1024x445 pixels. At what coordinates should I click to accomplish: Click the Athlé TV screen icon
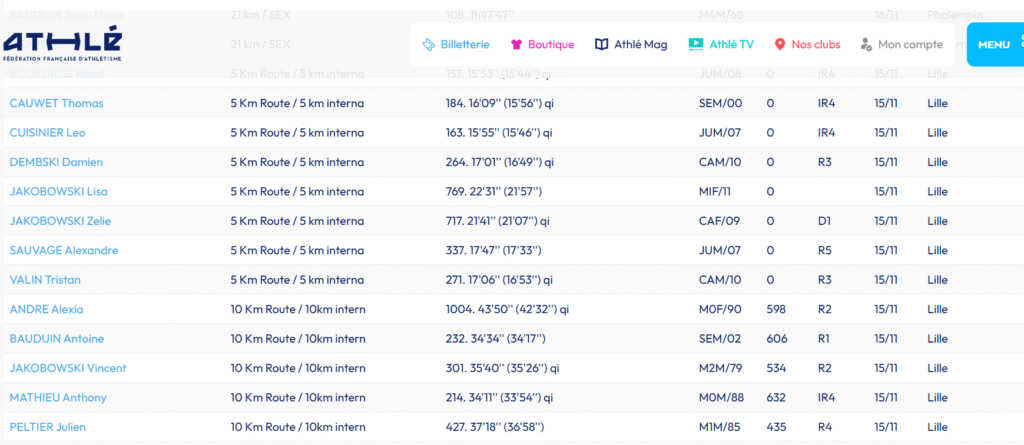pos(695,45)
